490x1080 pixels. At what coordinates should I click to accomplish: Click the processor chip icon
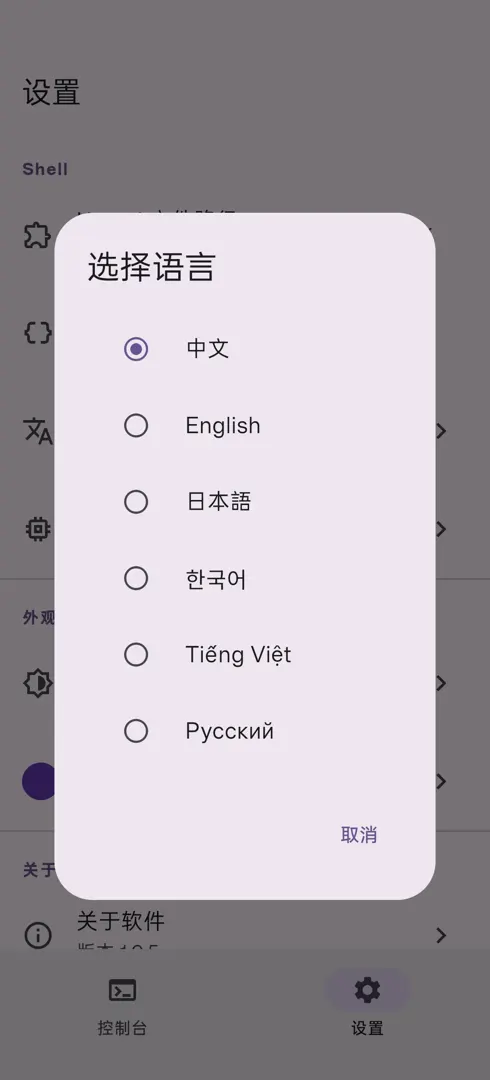pyautogui.click(x=38, y=529)
